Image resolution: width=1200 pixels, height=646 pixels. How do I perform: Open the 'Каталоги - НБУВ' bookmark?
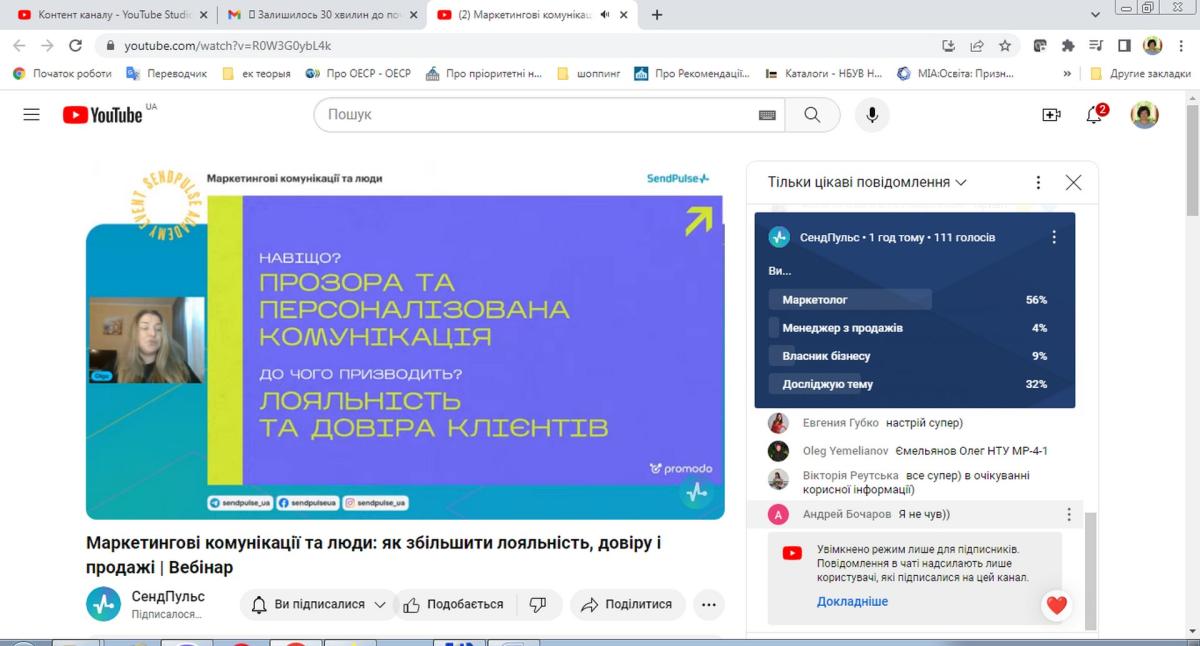click(x=823, y=73)
